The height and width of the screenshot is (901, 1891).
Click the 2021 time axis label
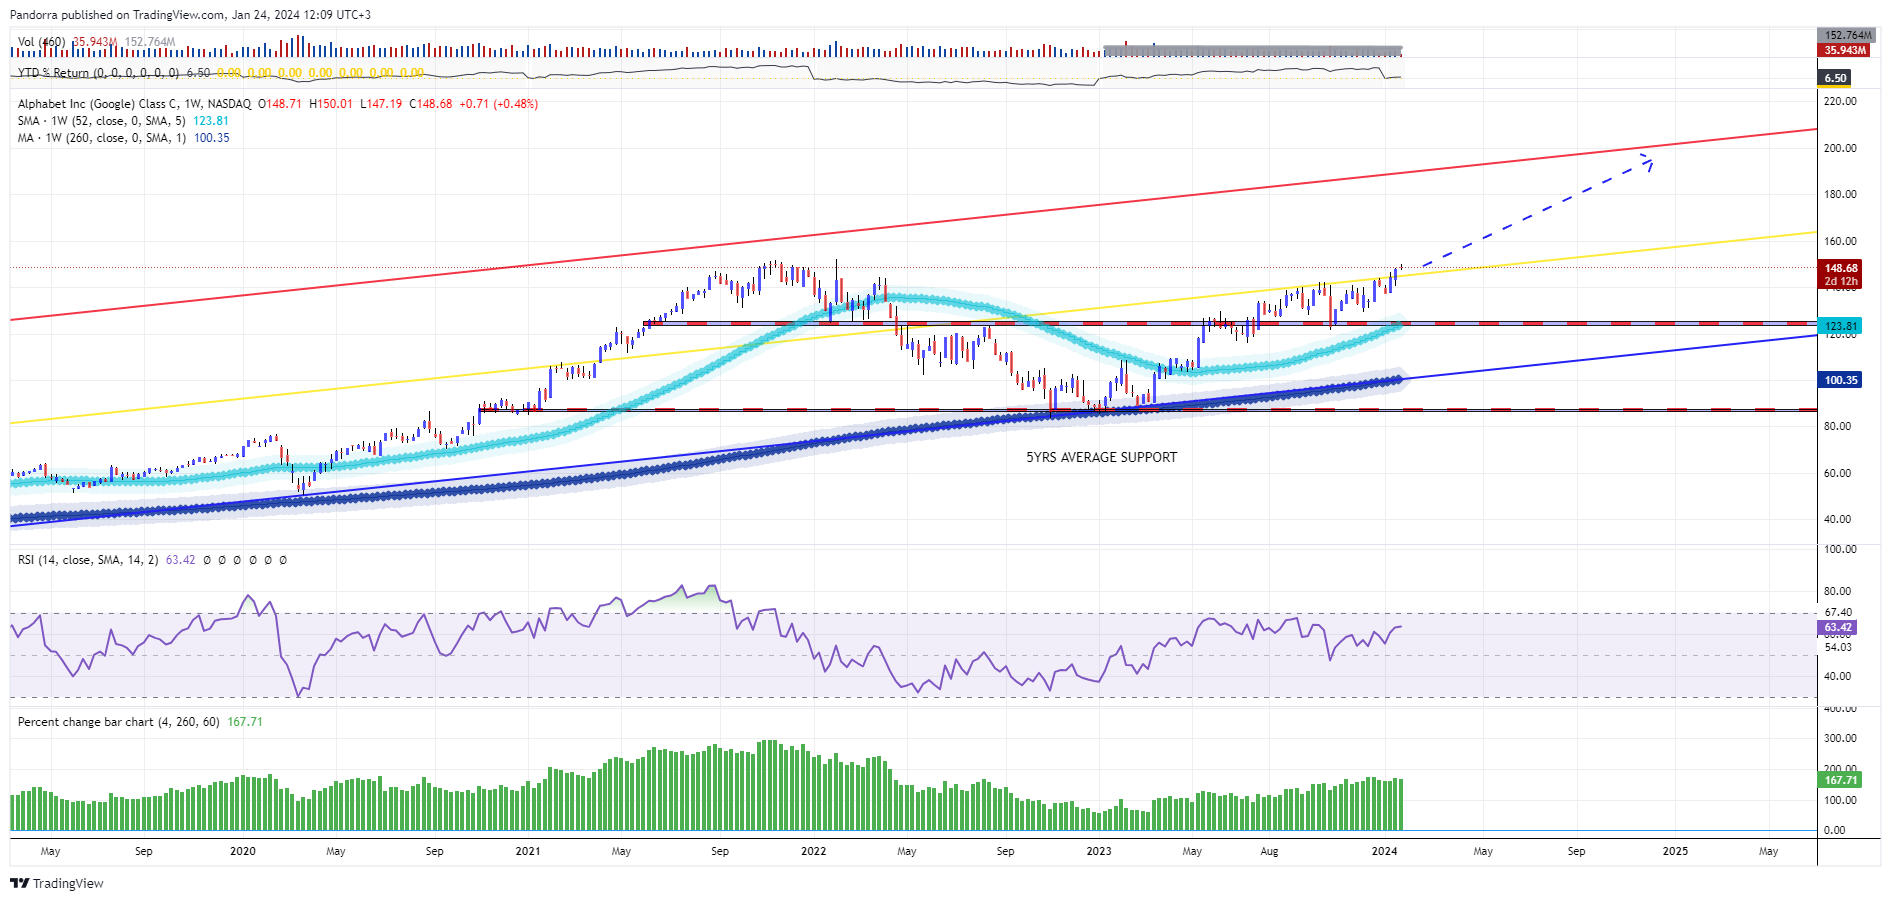coord(528,851)
